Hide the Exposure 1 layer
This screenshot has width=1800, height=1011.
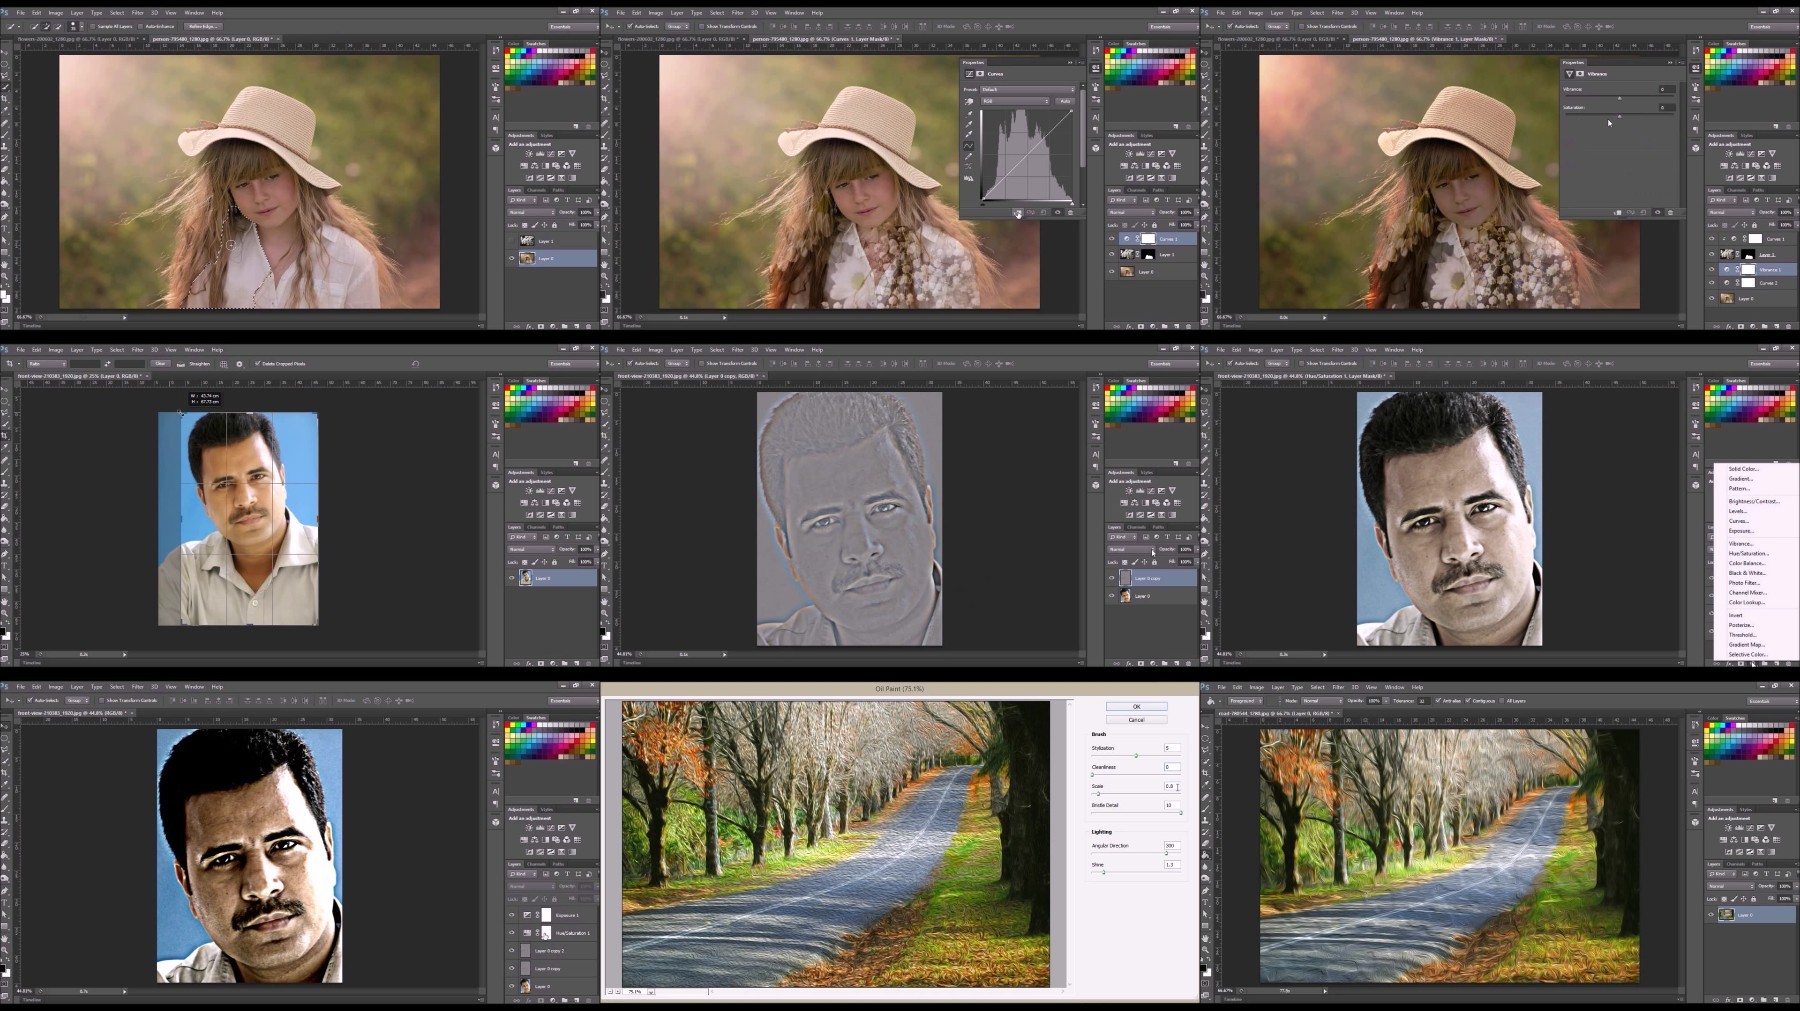tap(512, 915)
